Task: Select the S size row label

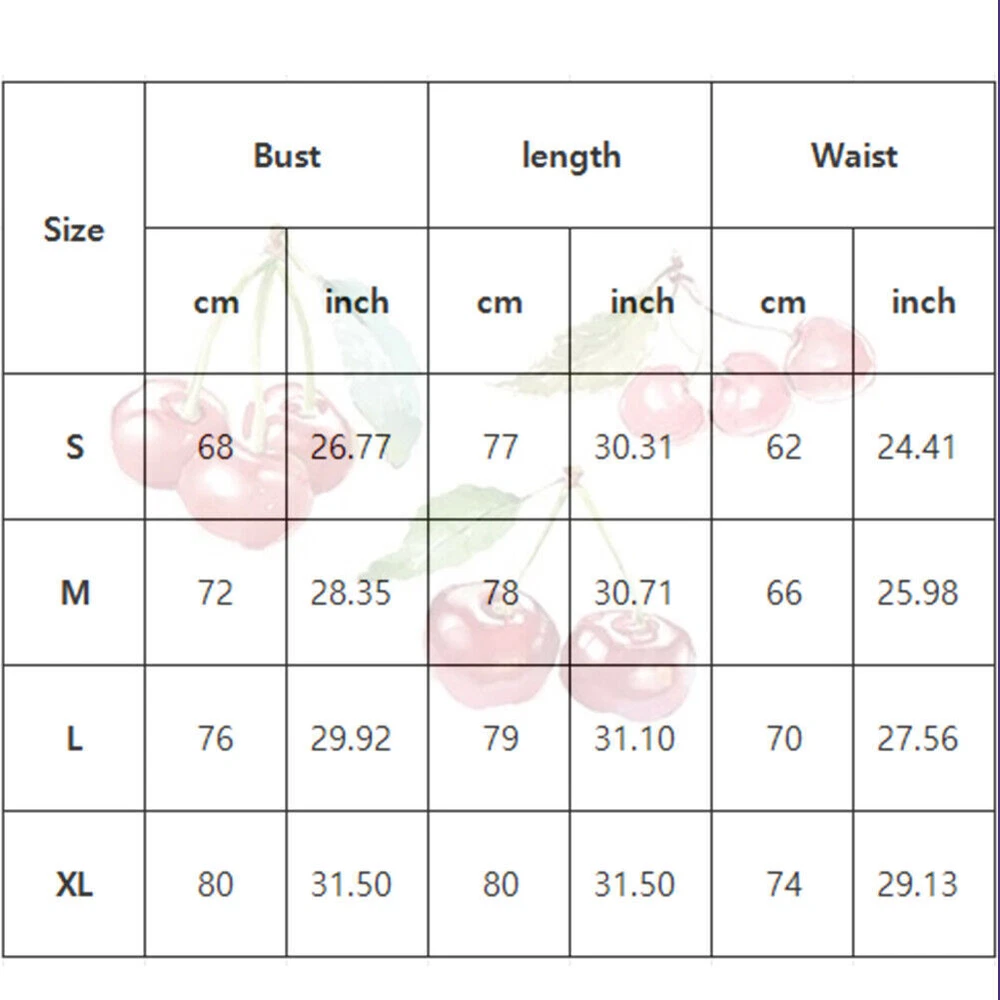Action: pyautogui.click(x=74, y=446)
